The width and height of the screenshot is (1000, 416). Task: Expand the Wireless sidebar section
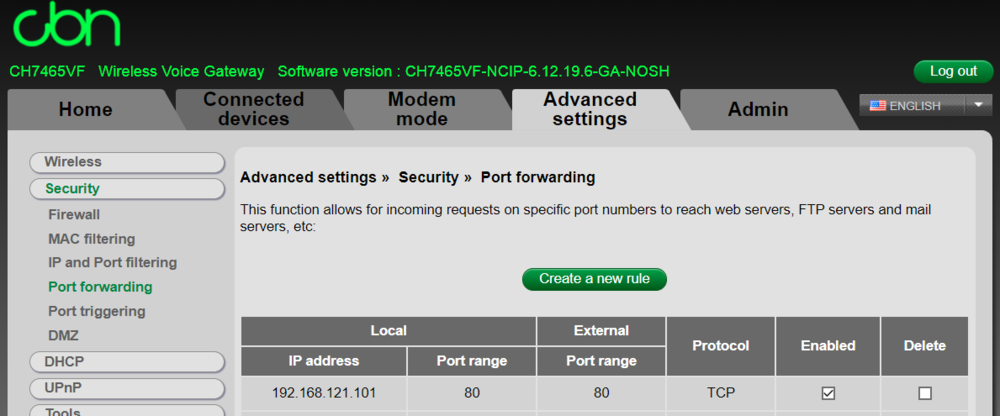coord(127,162)
